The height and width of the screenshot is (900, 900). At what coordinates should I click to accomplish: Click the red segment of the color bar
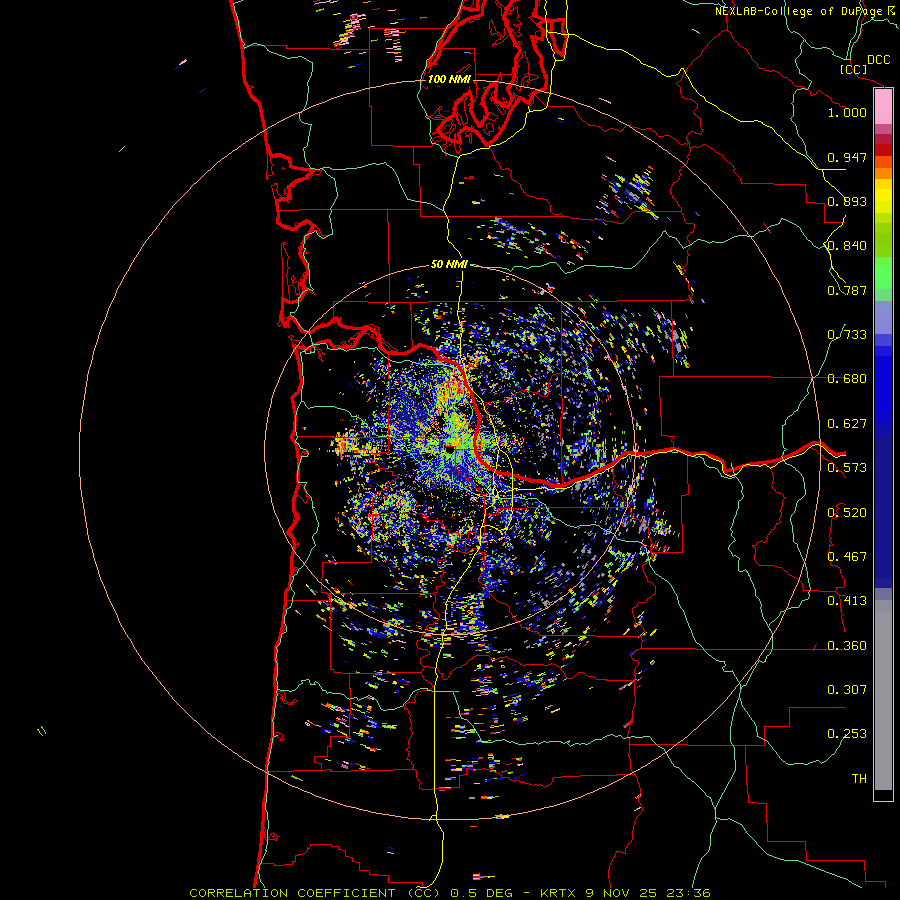click(883, 150)
